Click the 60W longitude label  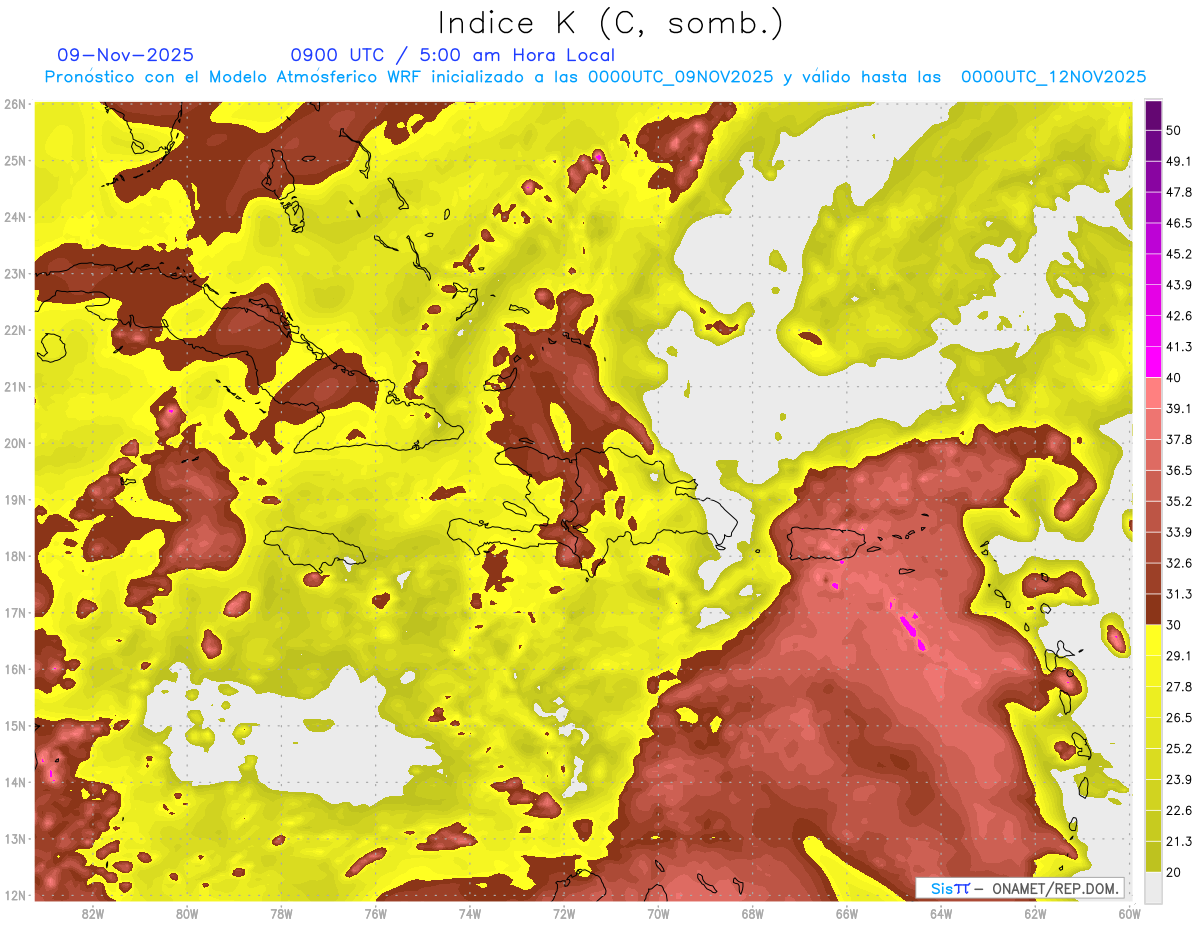coord(1129,913)
